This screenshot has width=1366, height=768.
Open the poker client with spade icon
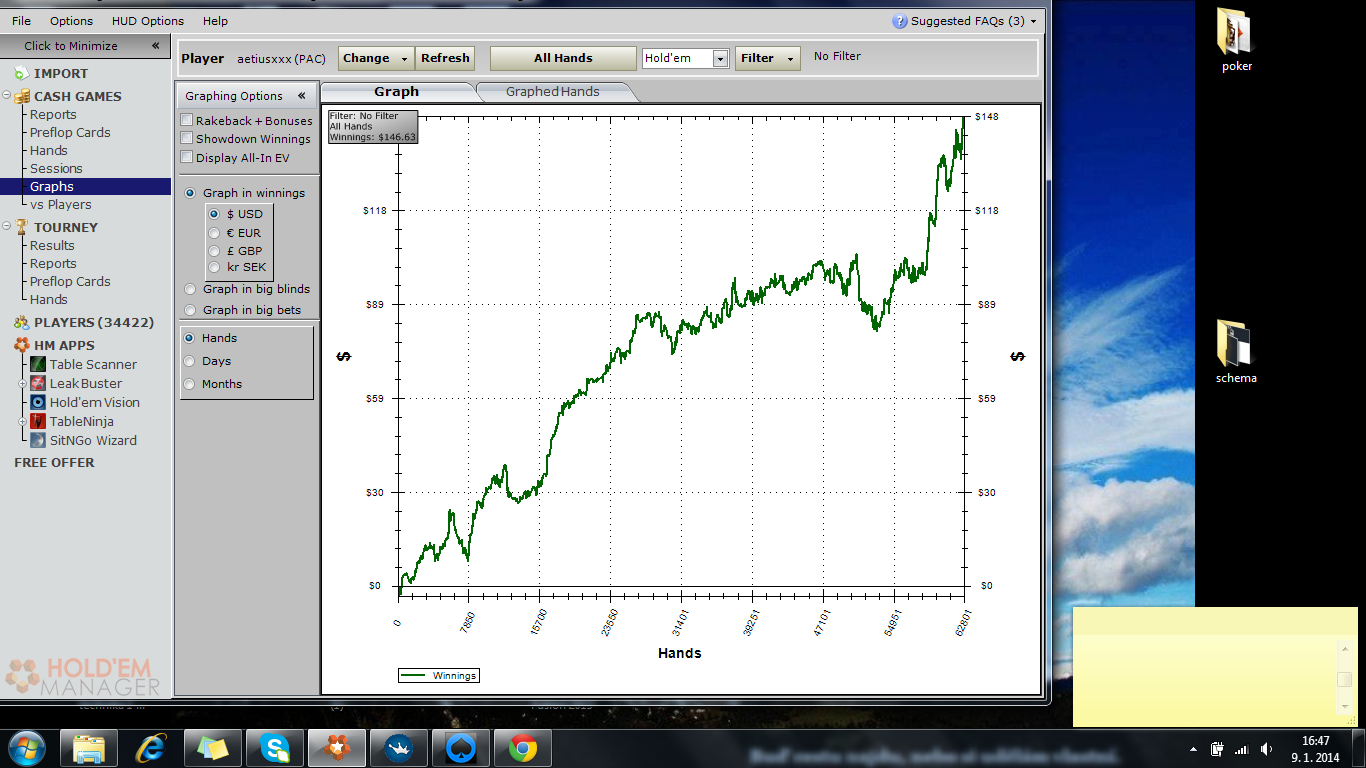coord(461,748)
